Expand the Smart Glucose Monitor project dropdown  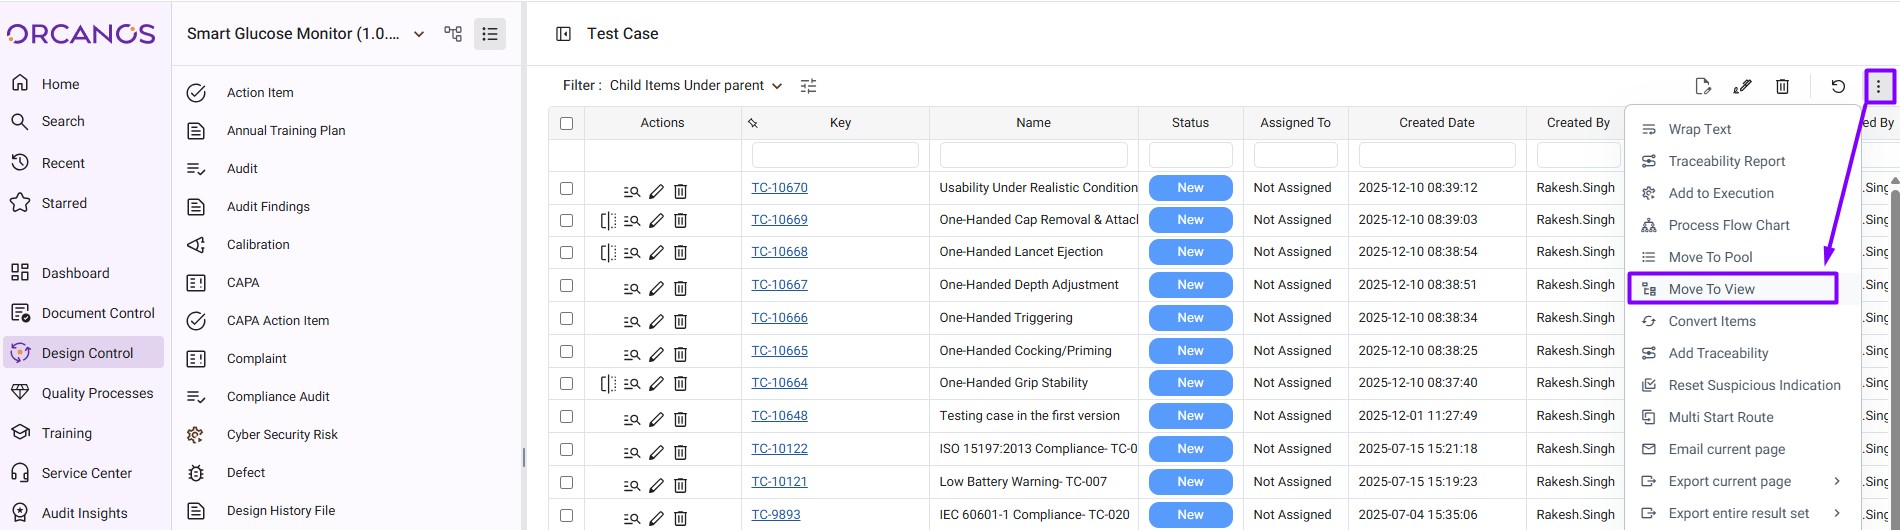coord(419,34)
